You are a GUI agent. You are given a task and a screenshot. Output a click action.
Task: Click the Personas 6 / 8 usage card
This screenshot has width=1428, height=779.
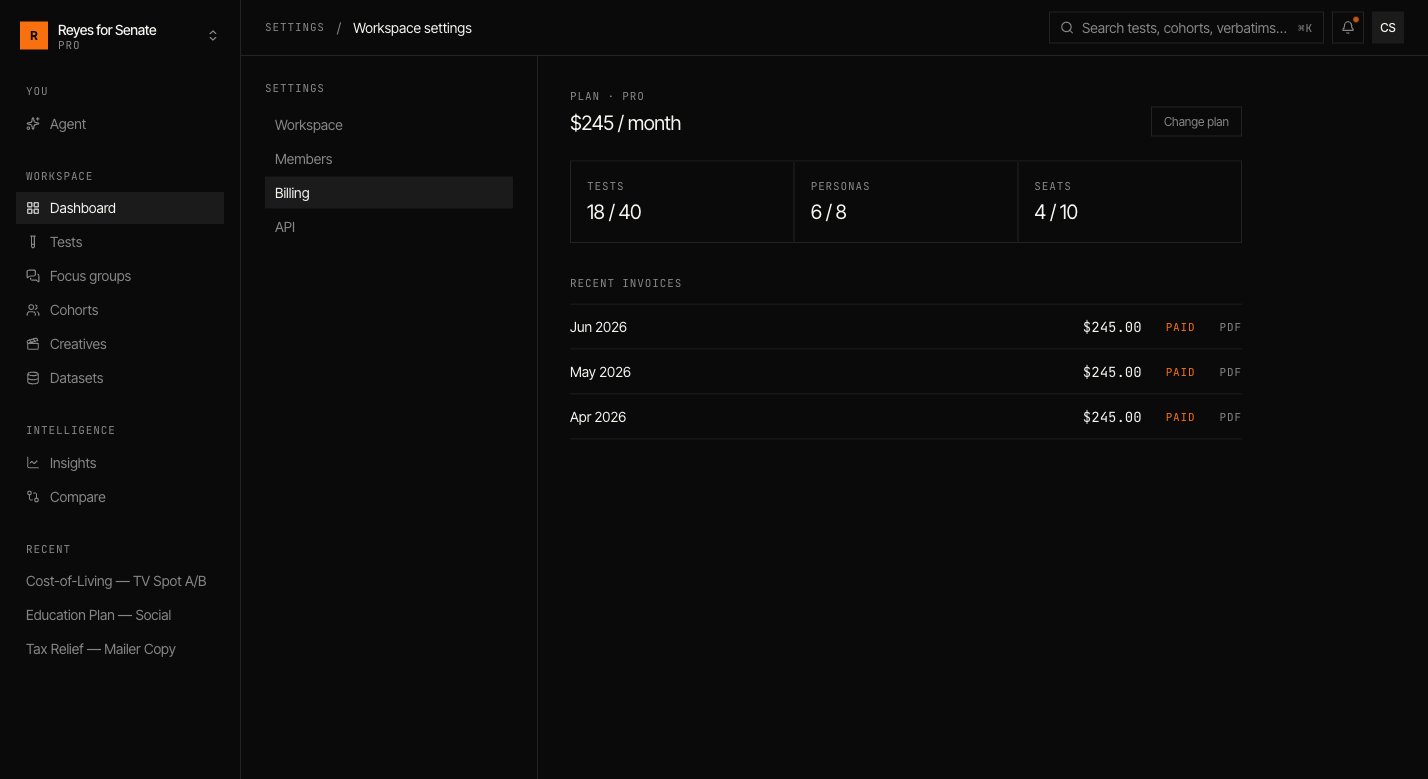[906, 201]
